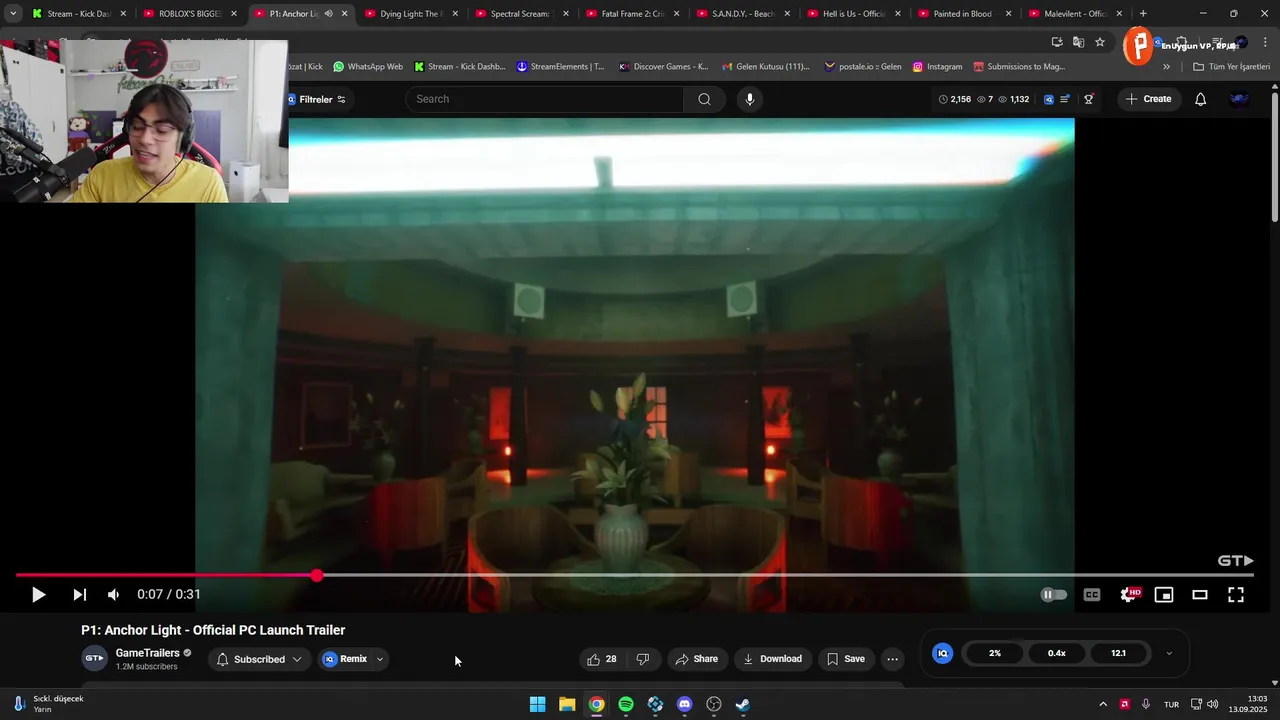The image size is (1280, 720).
Task: Open Steam from the taskbar
Action: tap(743, 704)
